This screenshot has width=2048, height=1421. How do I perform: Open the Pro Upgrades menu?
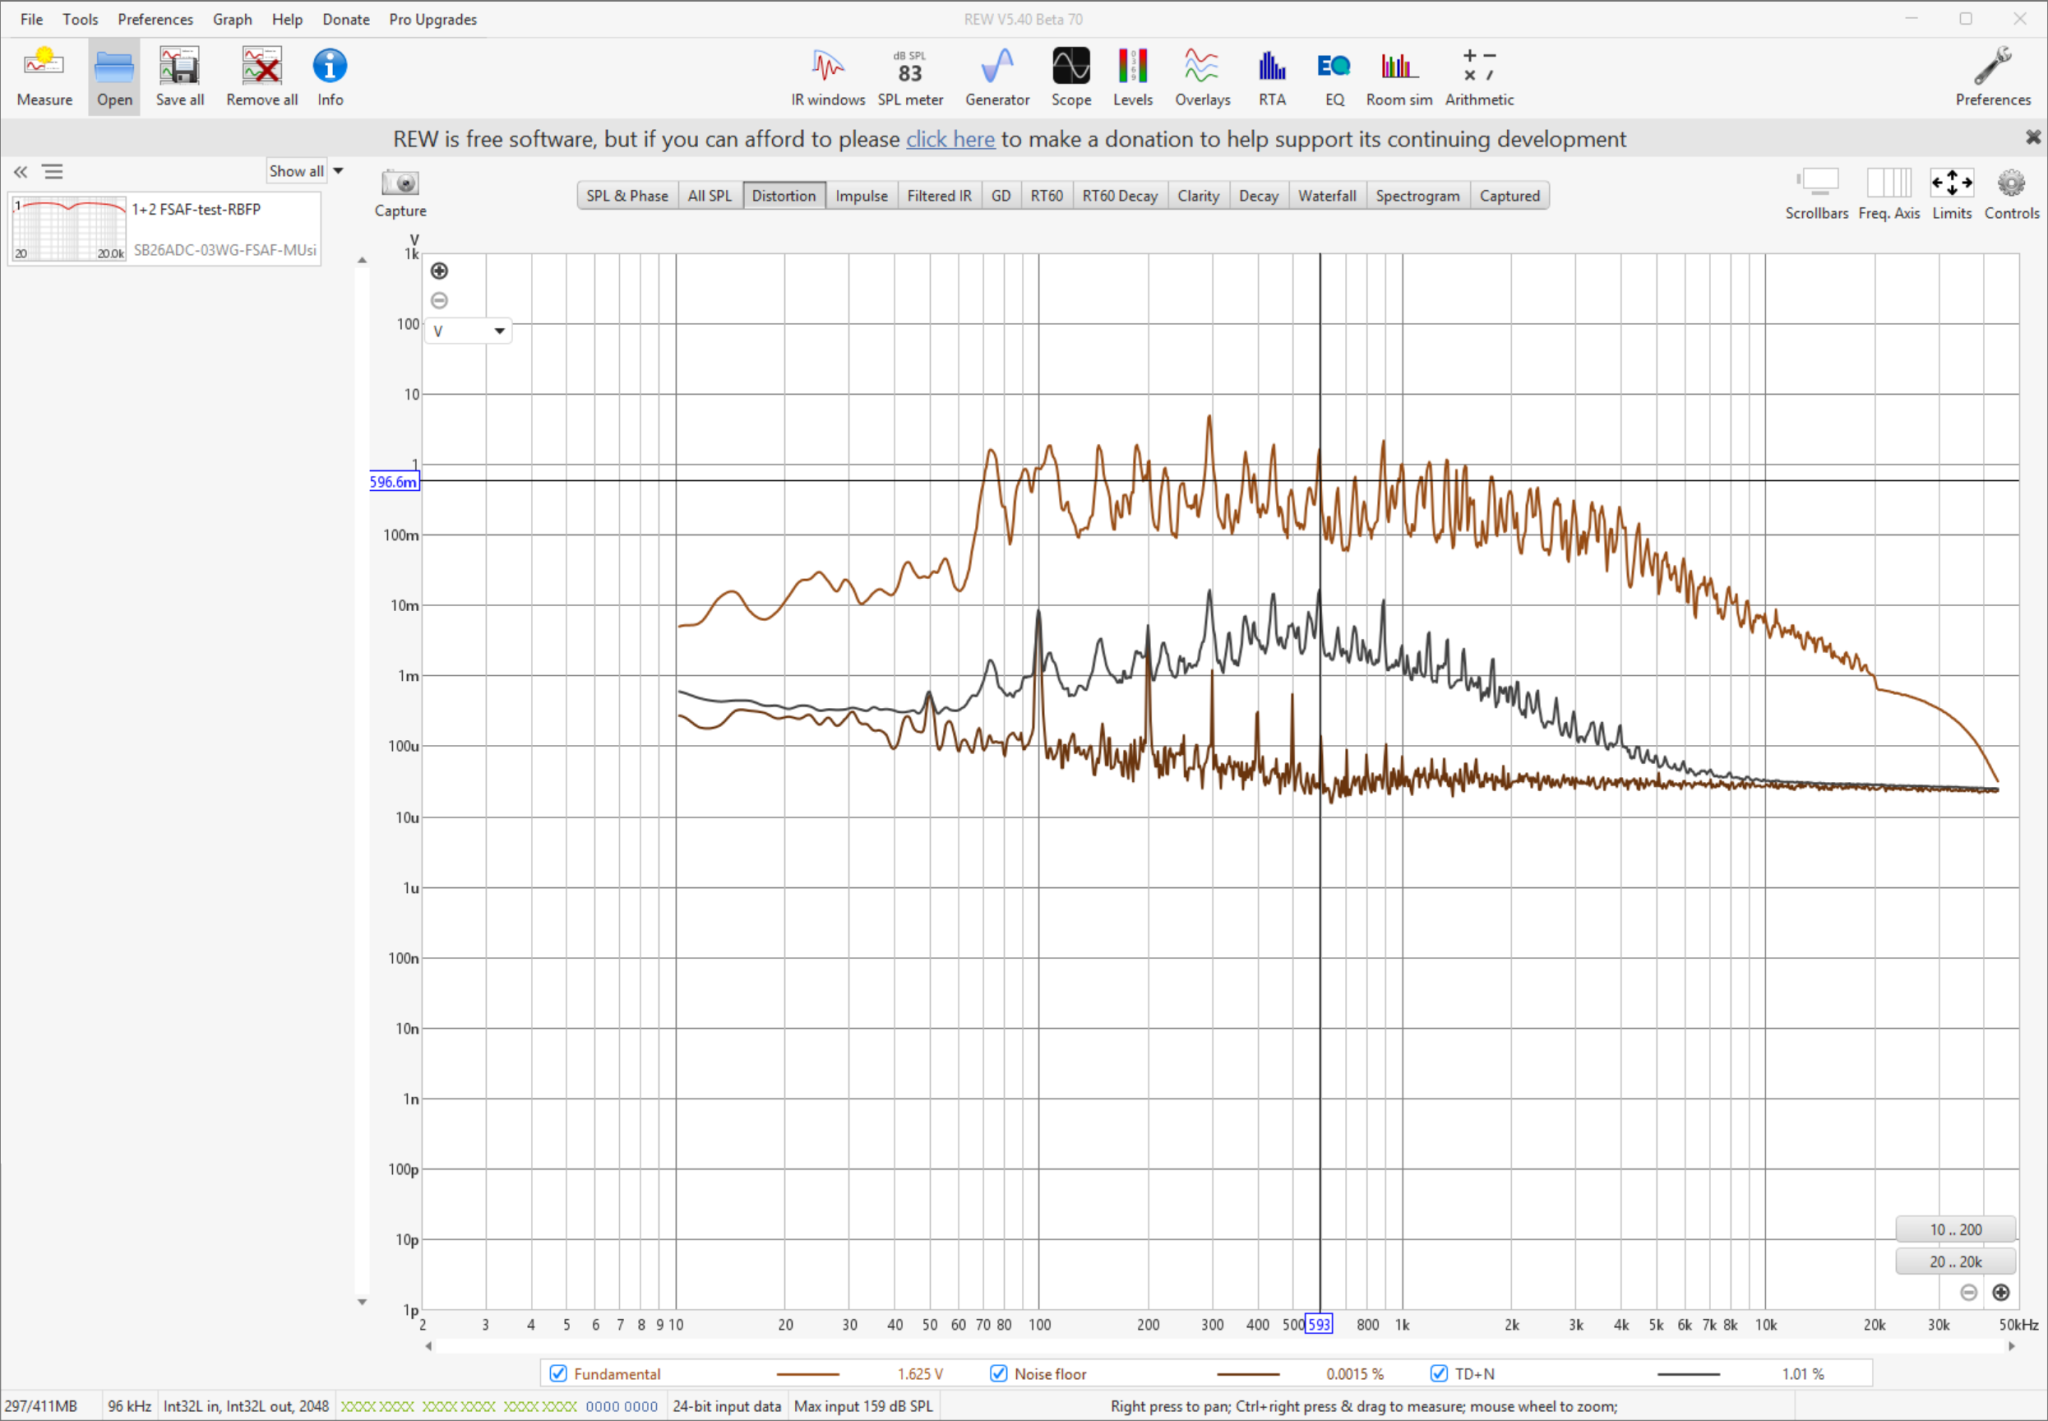click(433, 19)
